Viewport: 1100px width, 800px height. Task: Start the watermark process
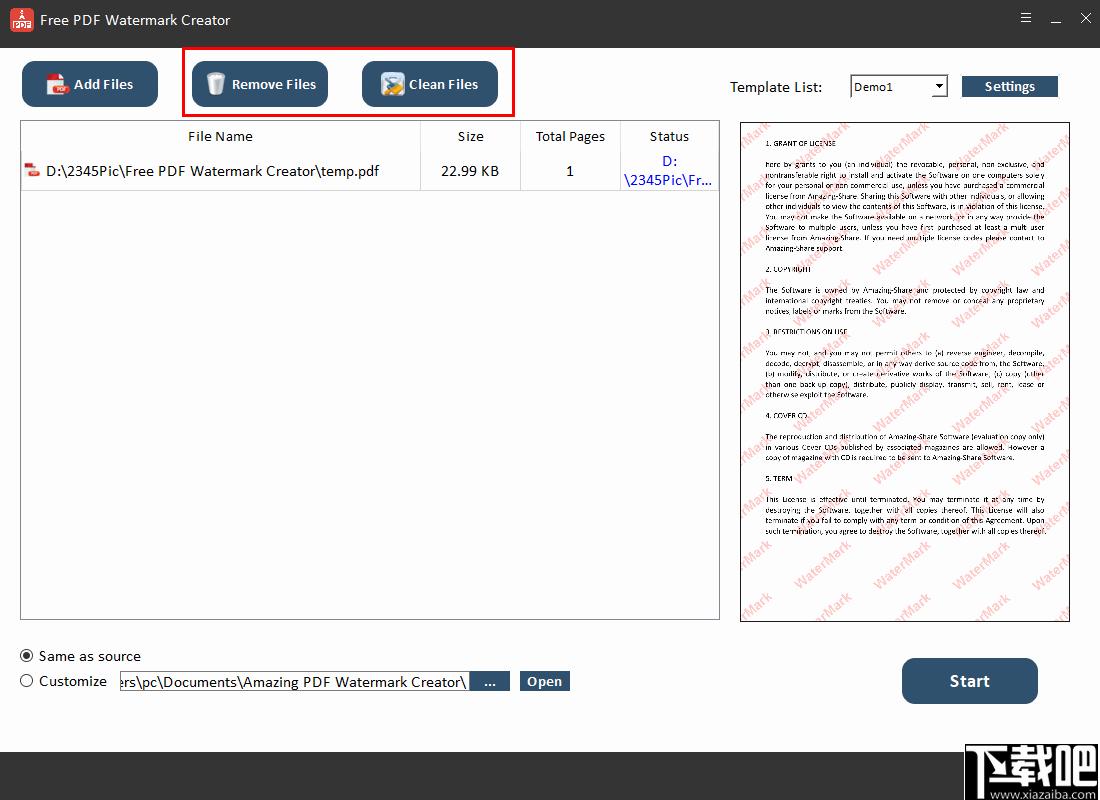970,681
